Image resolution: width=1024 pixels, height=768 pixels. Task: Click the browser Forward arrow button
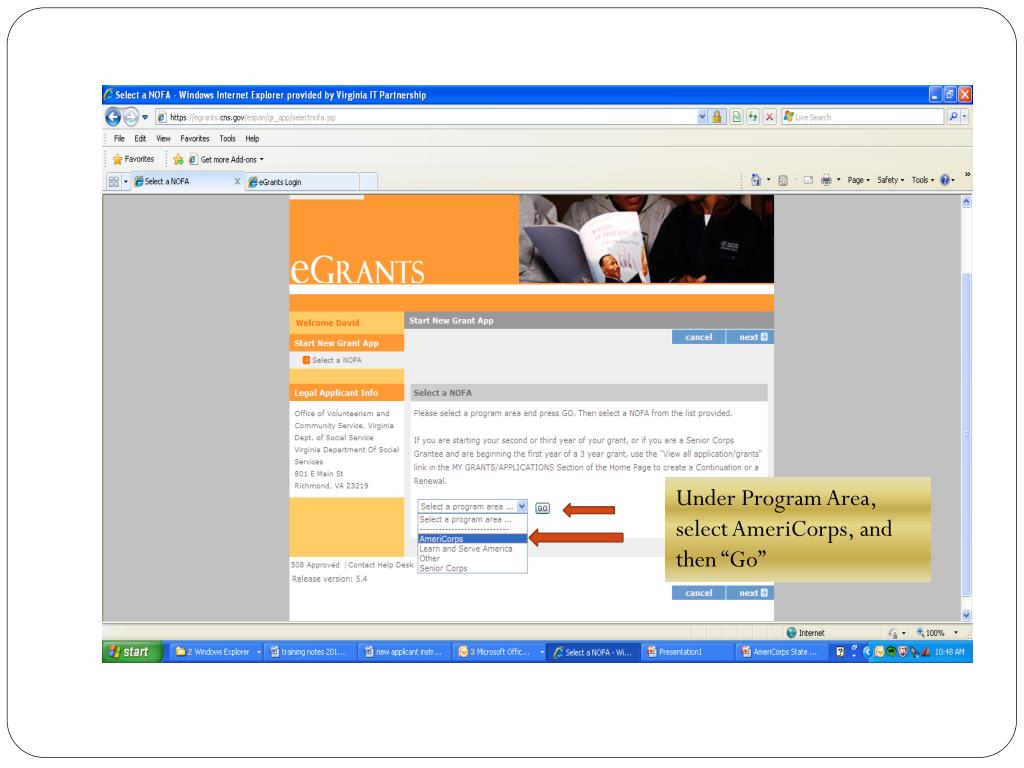click(131, 117)
